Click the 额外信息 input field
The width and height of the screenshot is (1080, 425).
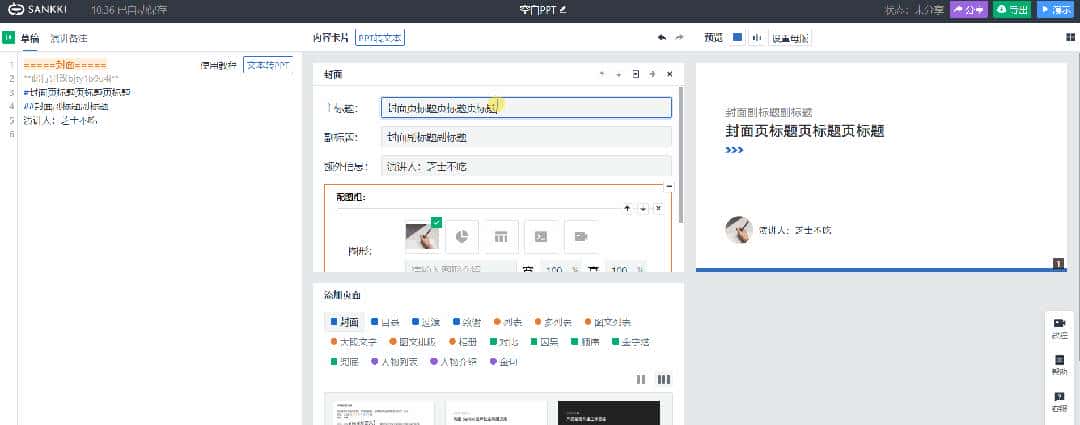526,166
